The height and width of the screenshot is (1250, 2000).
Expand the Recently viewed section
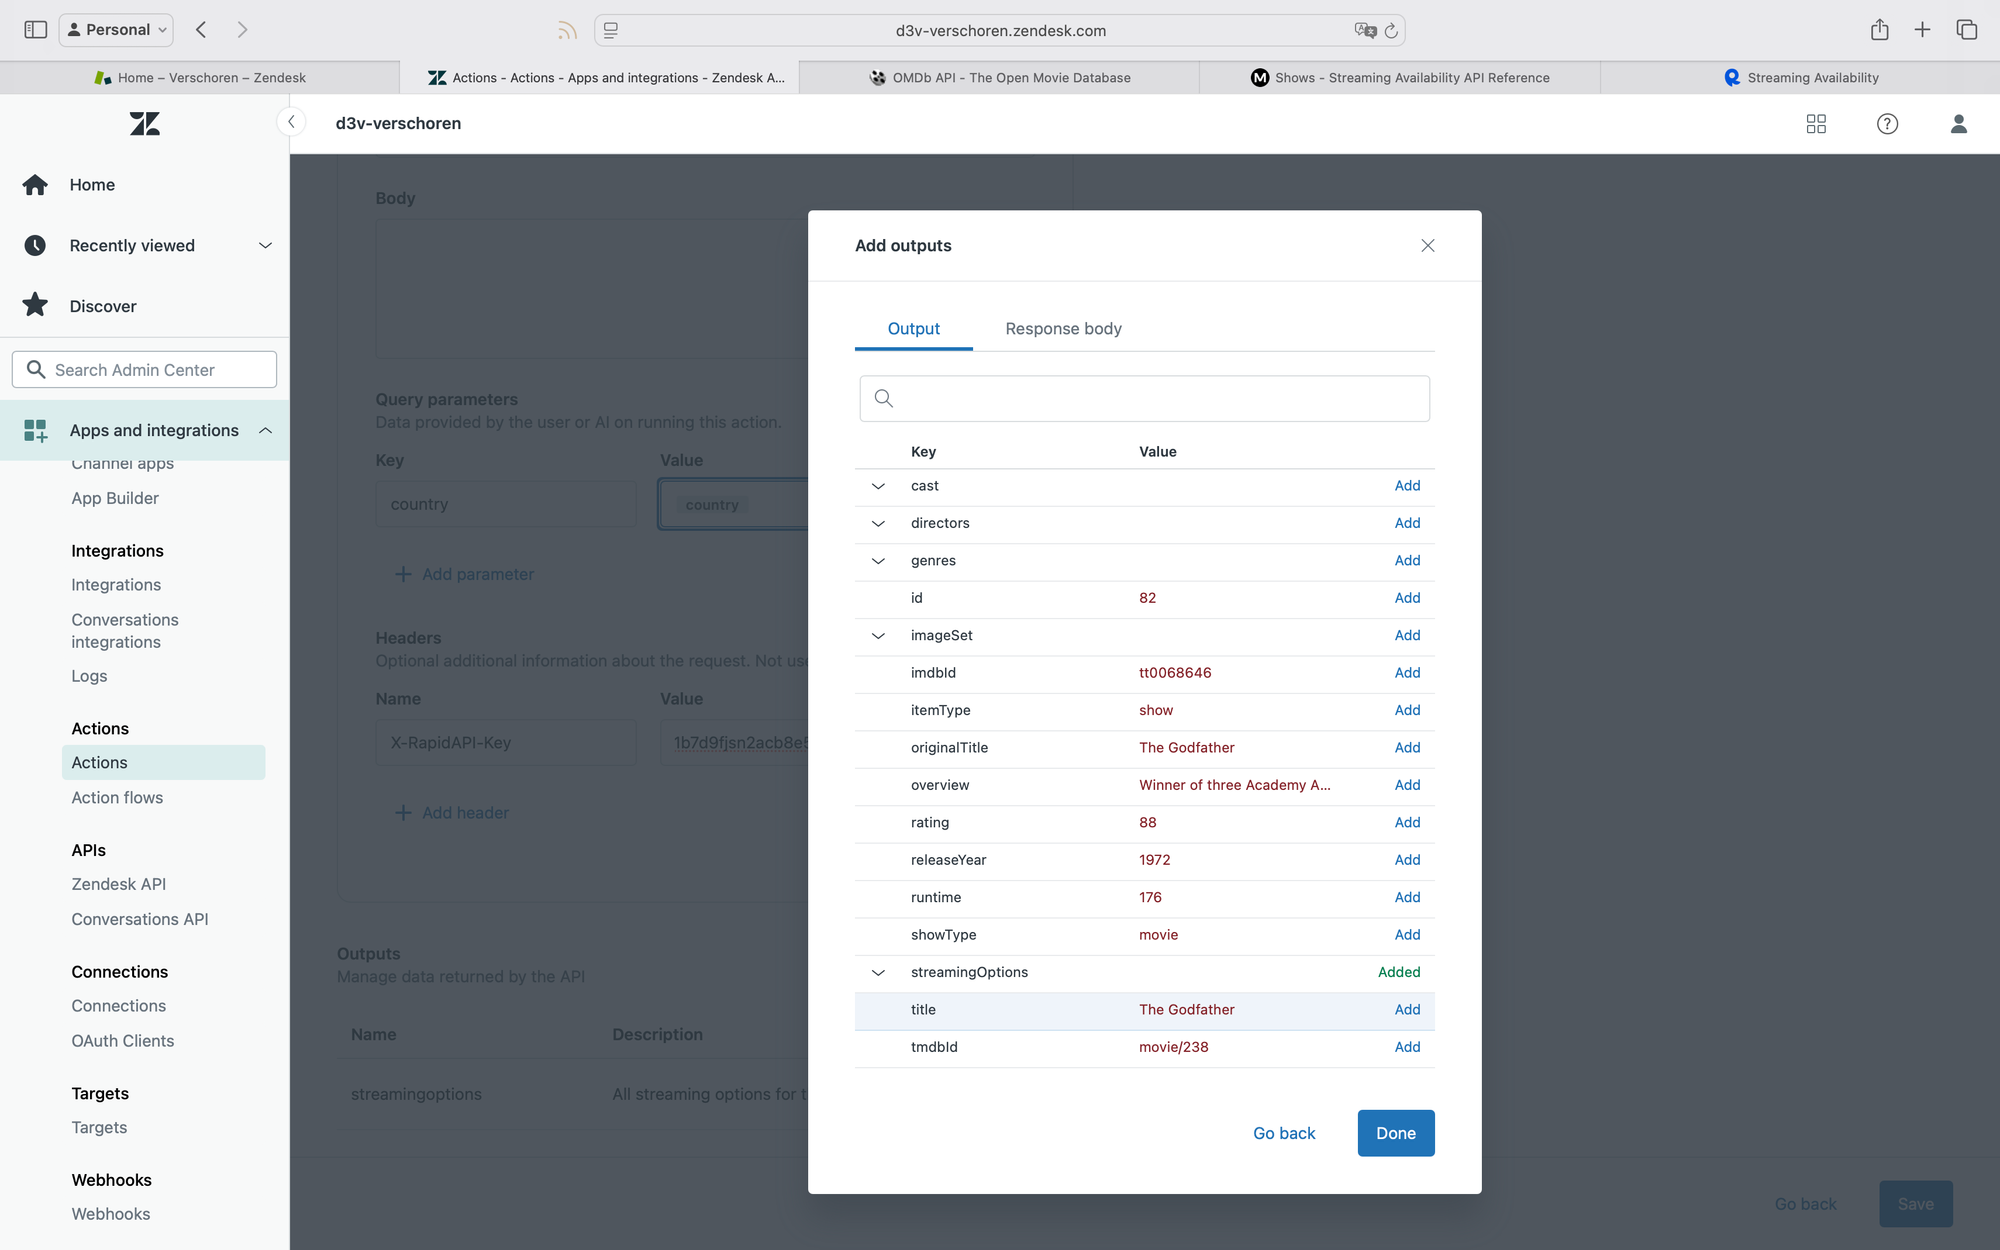tap(265, 246)
